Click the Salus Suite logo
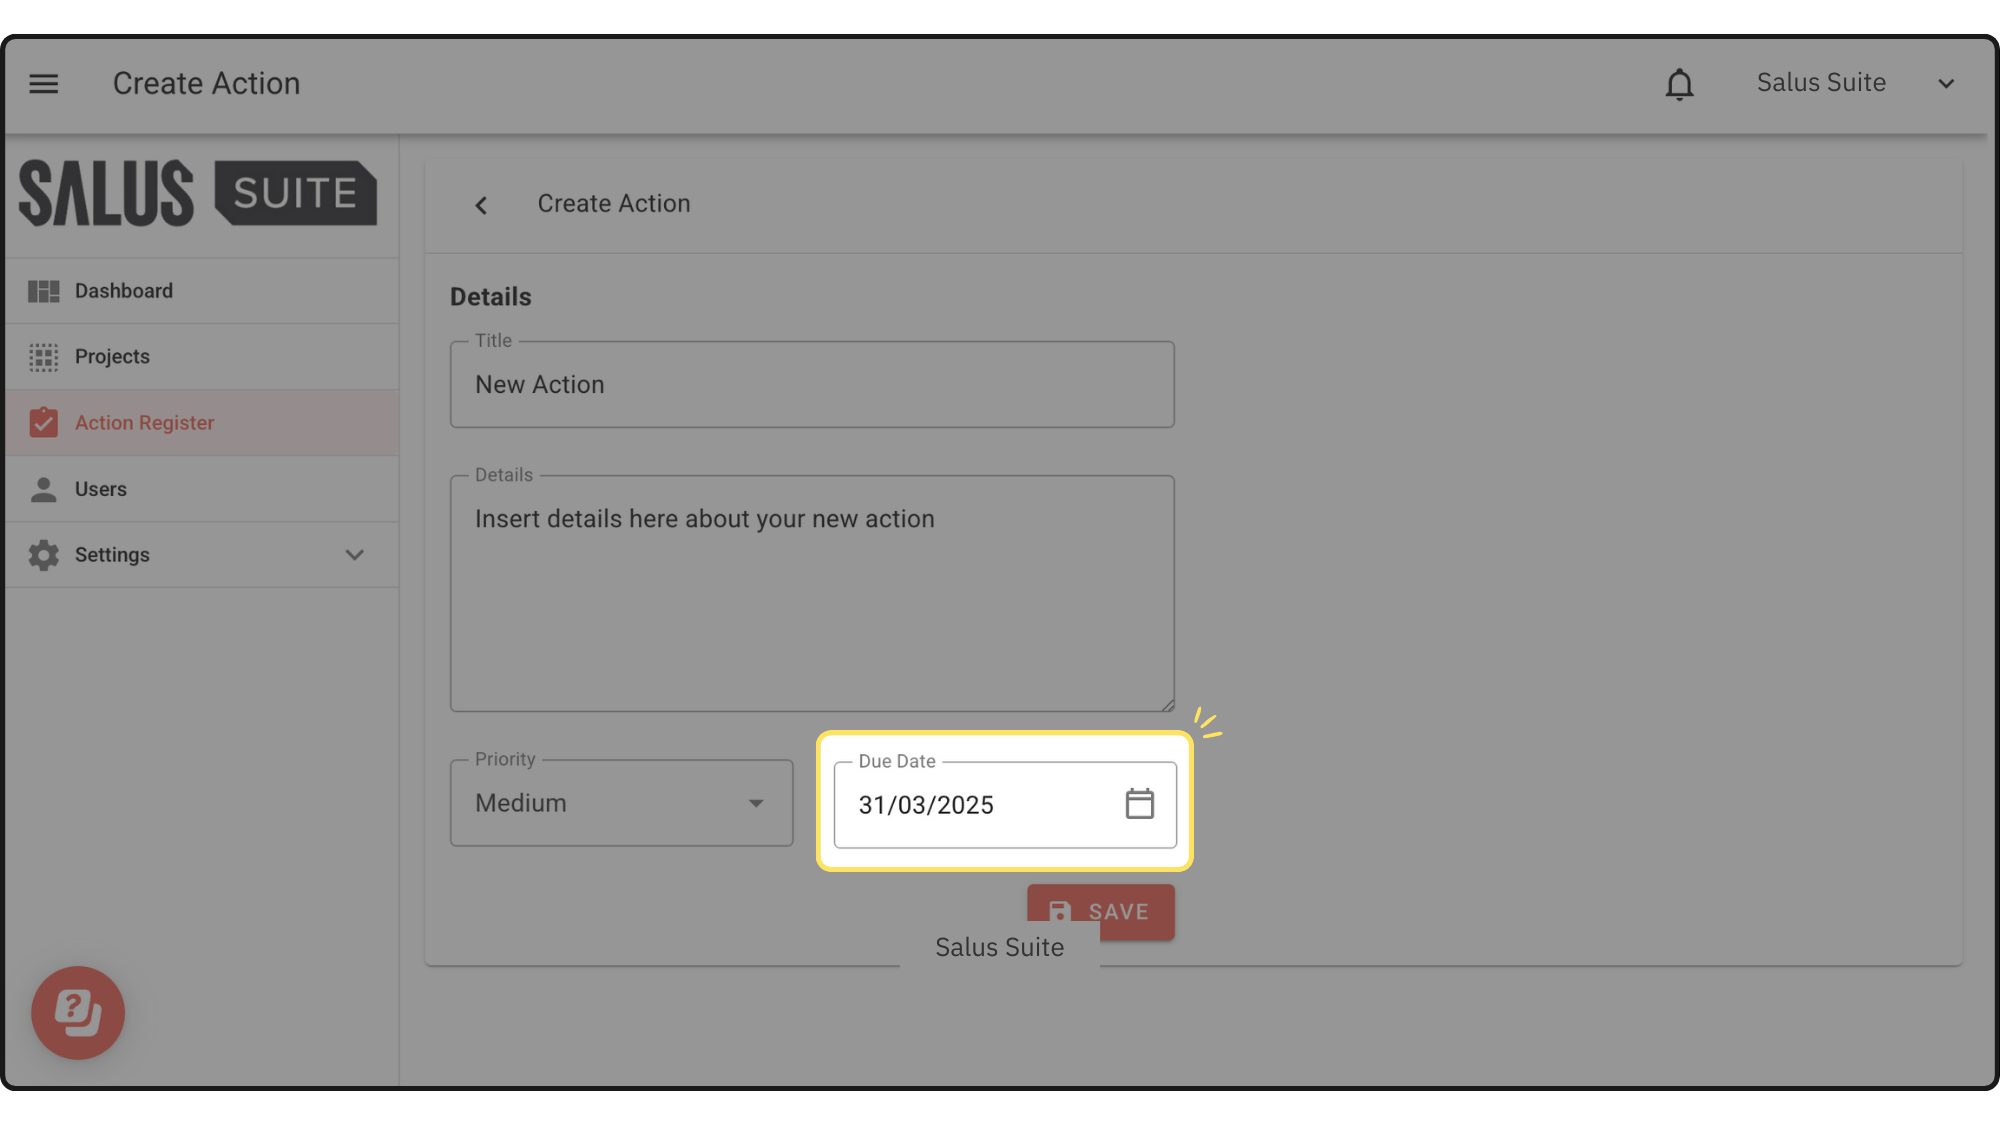 [198, 194]
